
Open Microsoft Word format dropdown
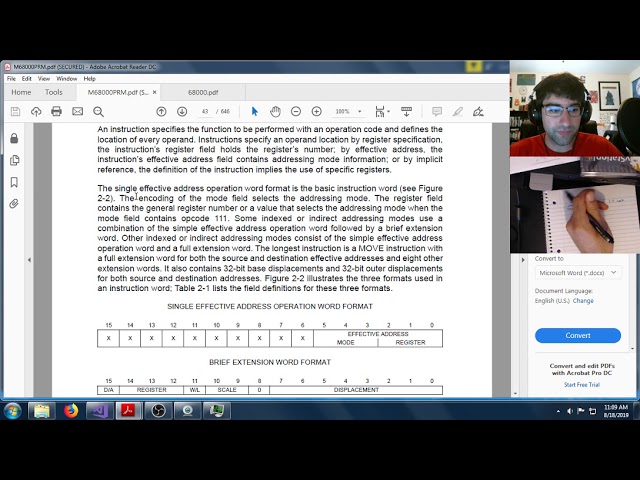pyautogui.click(x=578, y=273)
